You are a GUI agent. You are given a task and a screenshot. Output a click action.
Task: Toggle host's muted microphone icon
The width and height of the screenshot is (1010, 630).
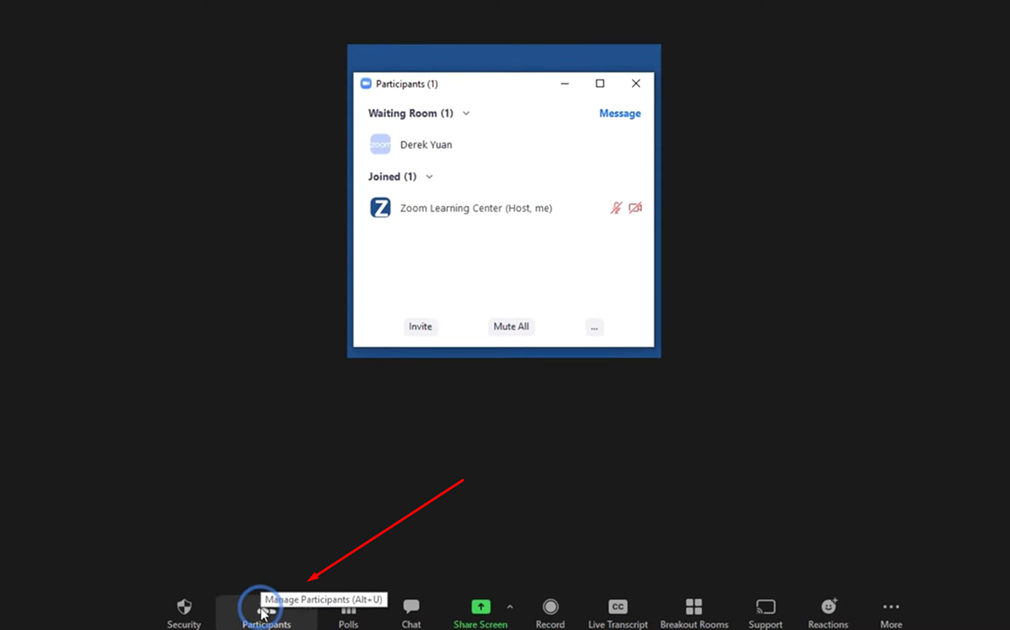(616, 208)
